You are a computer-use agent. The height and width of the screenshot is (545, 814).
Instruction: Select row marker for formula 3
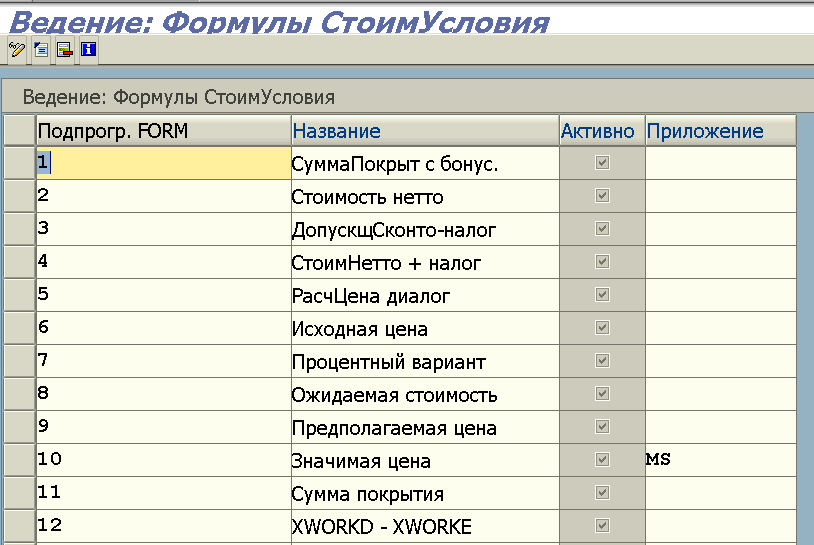tap(20, 229)
